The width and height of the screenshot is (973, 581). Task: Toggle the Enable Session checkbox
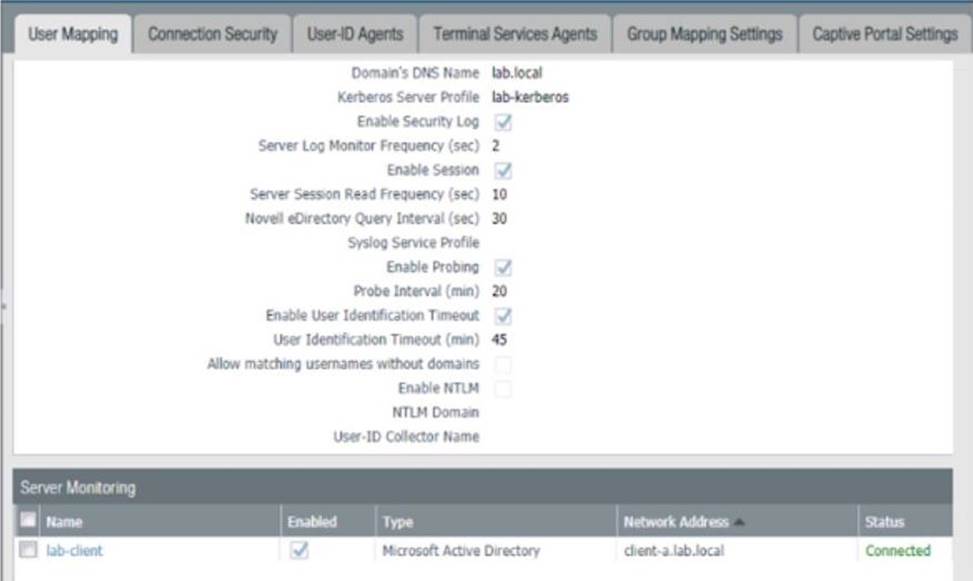coord(503,170)
